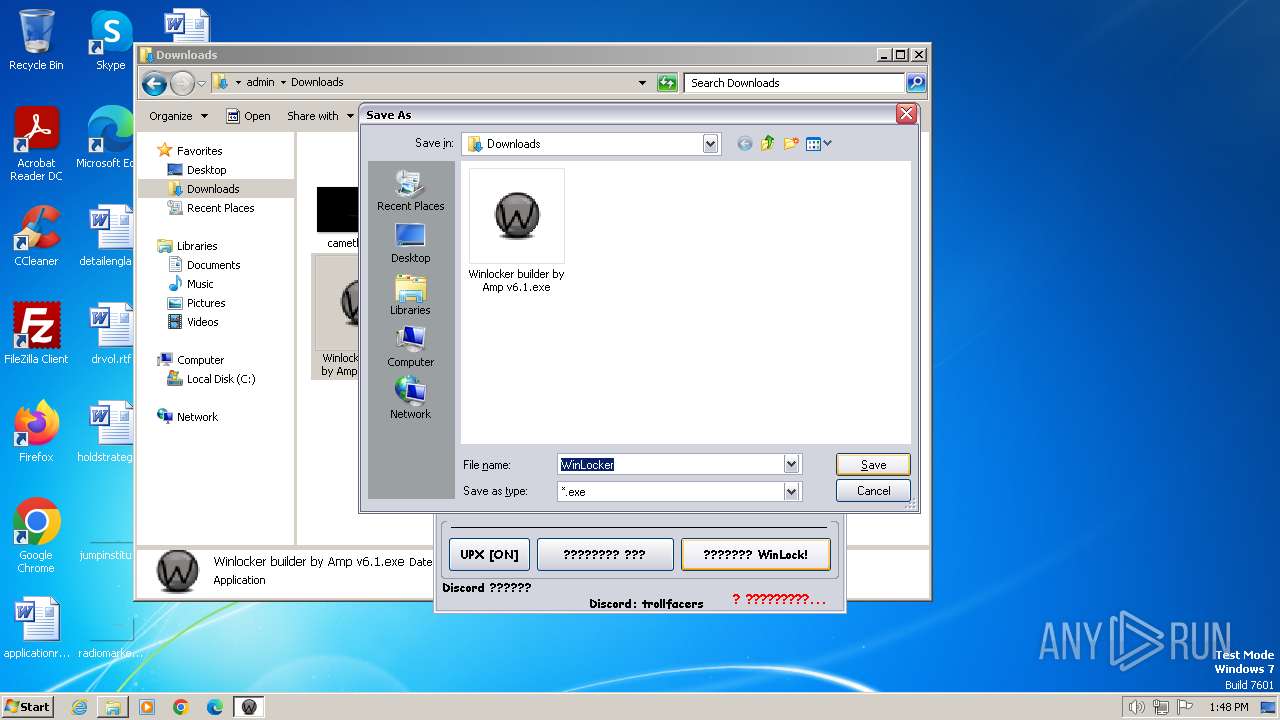Click the Search Downloads field
Viewport: 1280px width, 720px height.
click(x=795, y=83)
